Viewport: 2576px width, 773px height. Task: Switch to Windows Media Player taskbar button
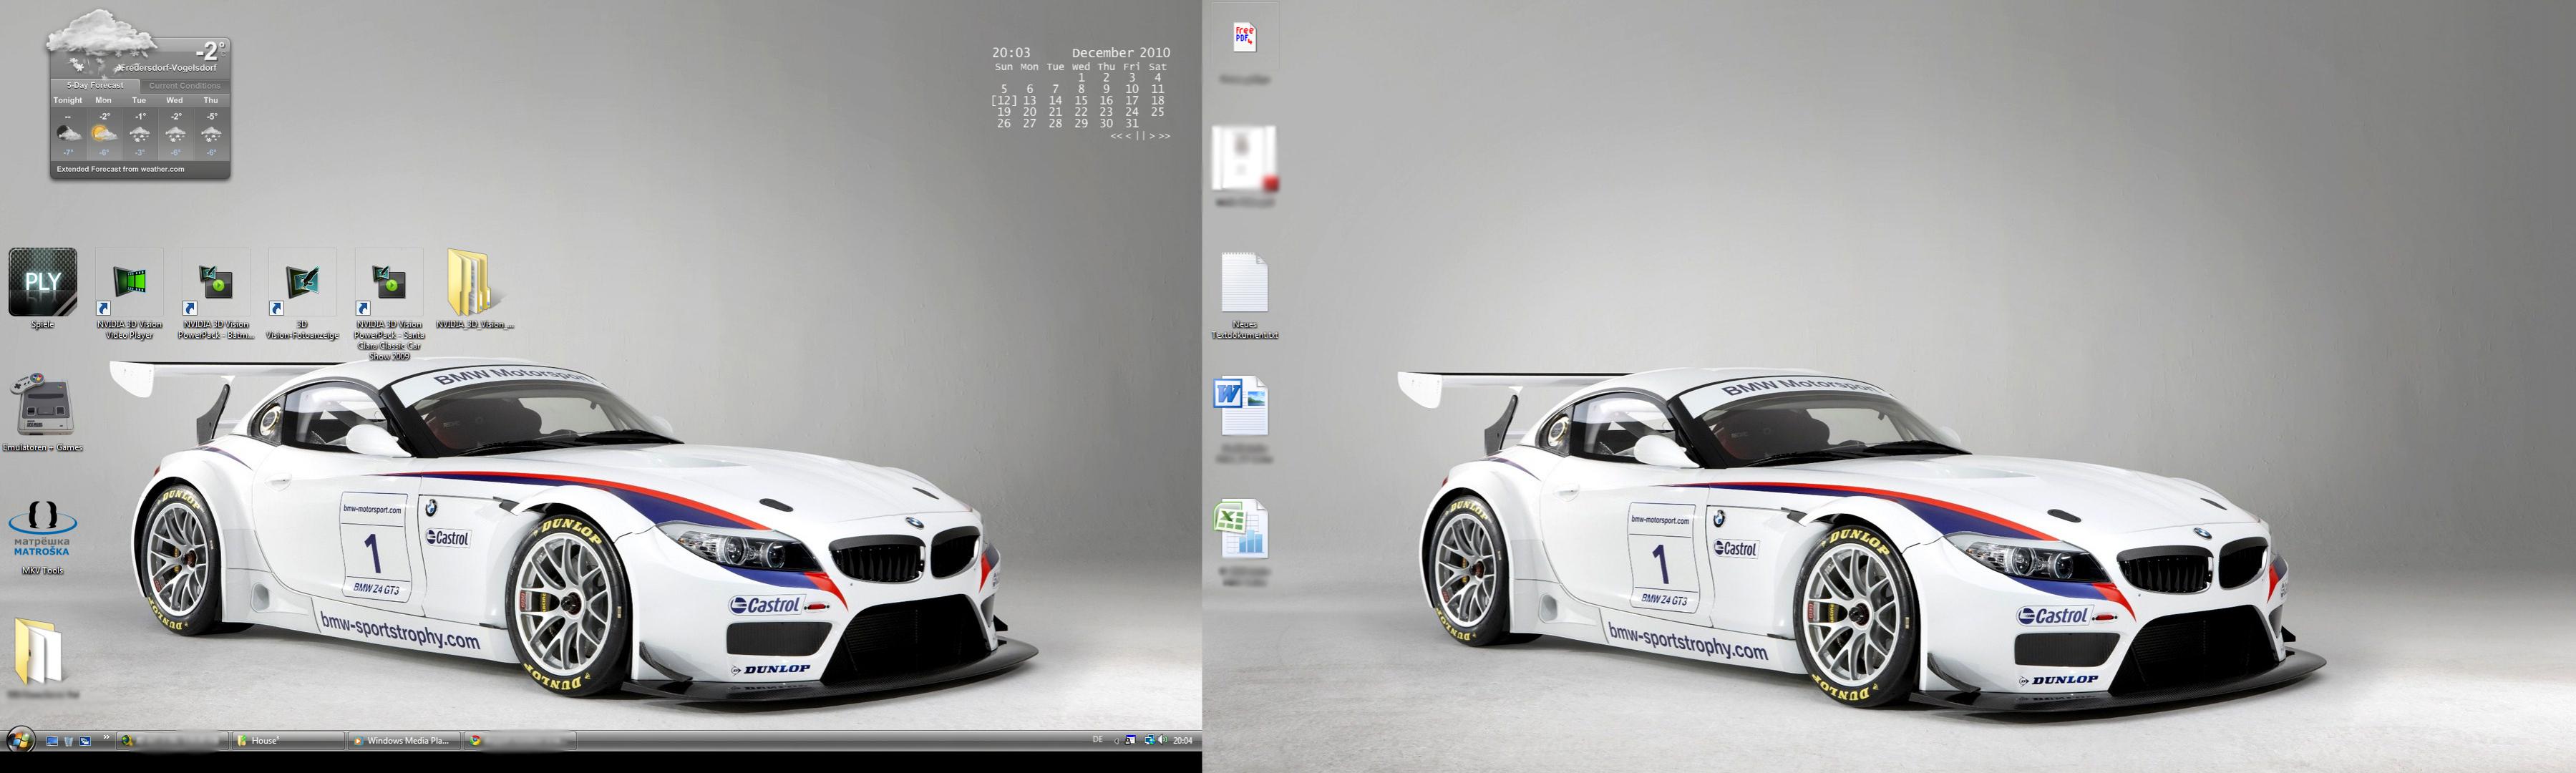(x=404, y=741)
